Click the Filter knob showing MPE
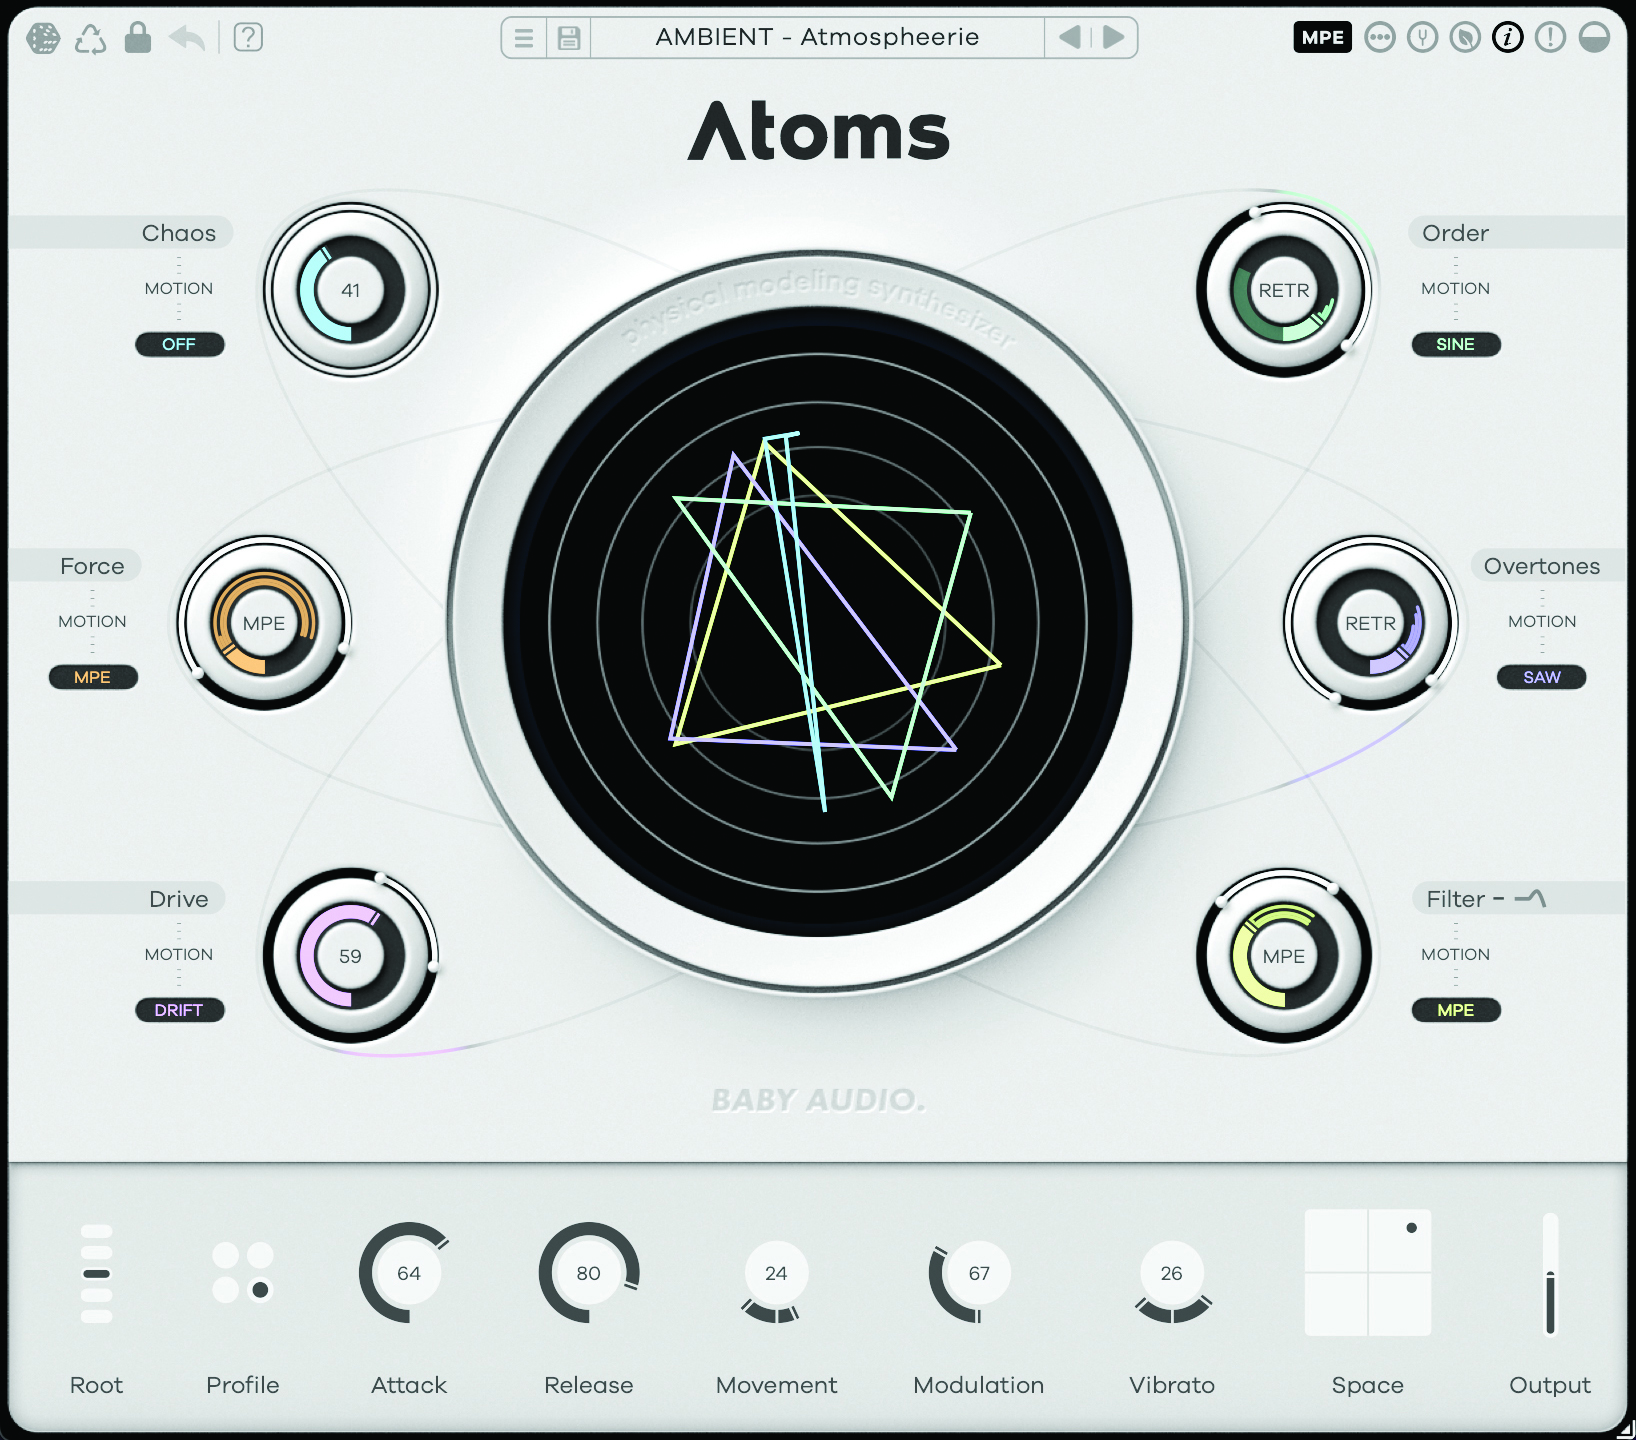Viewport: 1636px width, 1440px height. [1284, 956]
